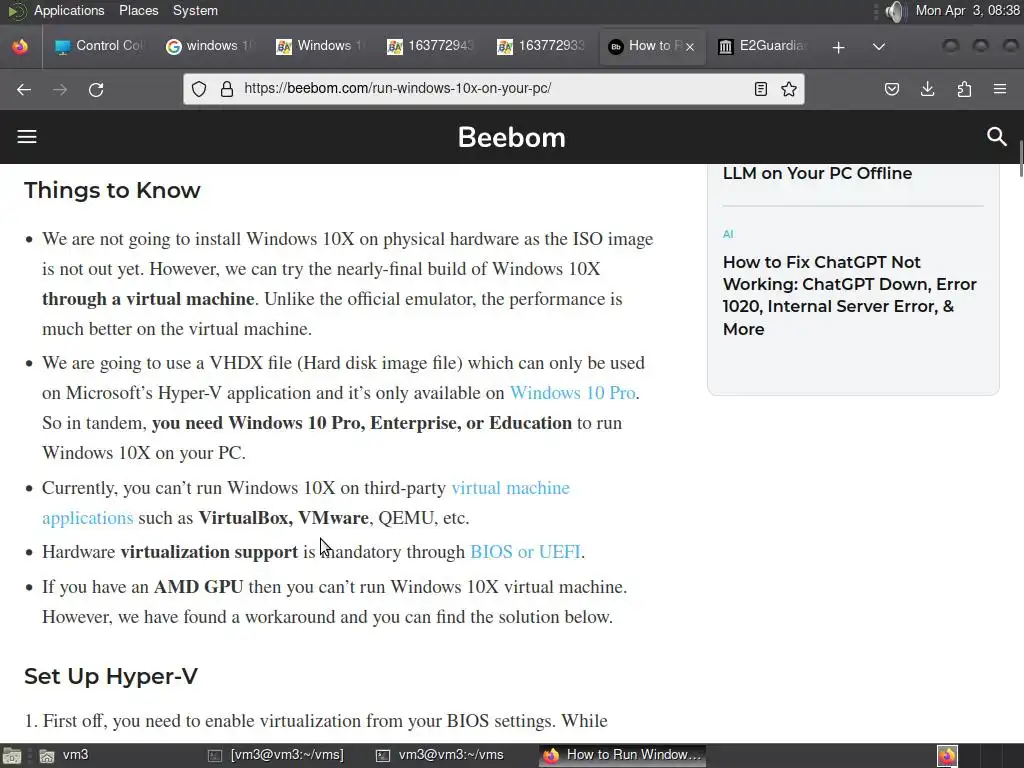The width and height of the screenshot is (1024, 768).
Task: Expand the list all tabs chevron
Action: (879, 46)
